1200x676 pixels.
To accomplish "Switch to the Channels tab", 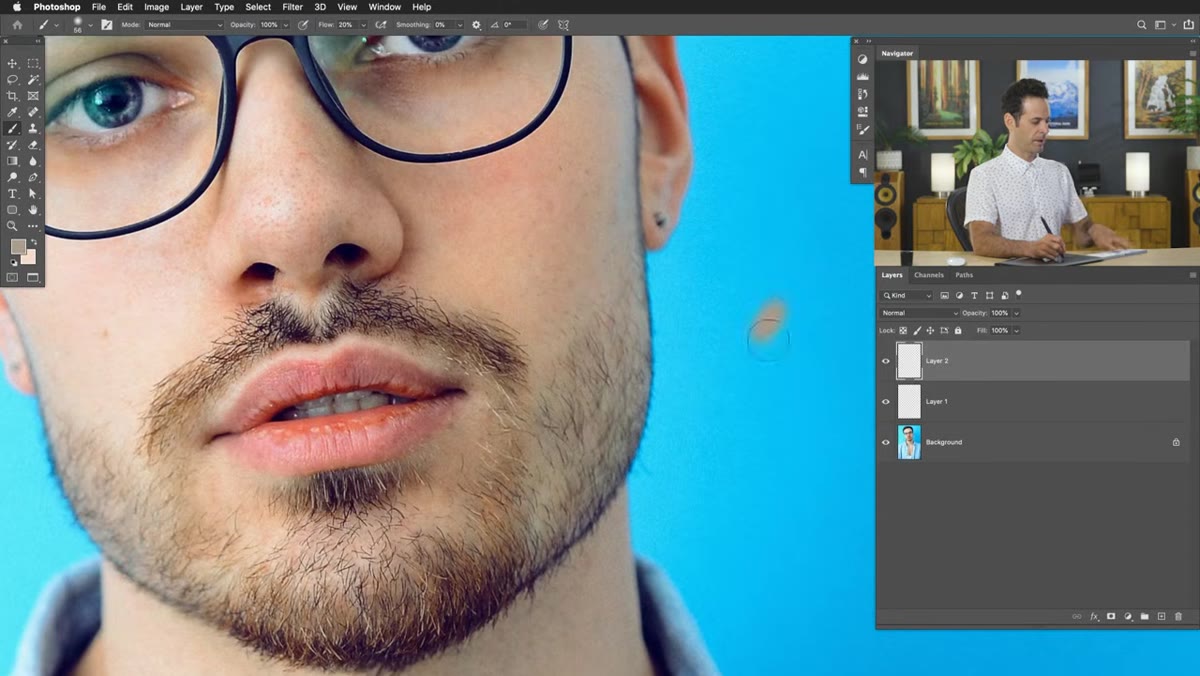I will [928, 275].
